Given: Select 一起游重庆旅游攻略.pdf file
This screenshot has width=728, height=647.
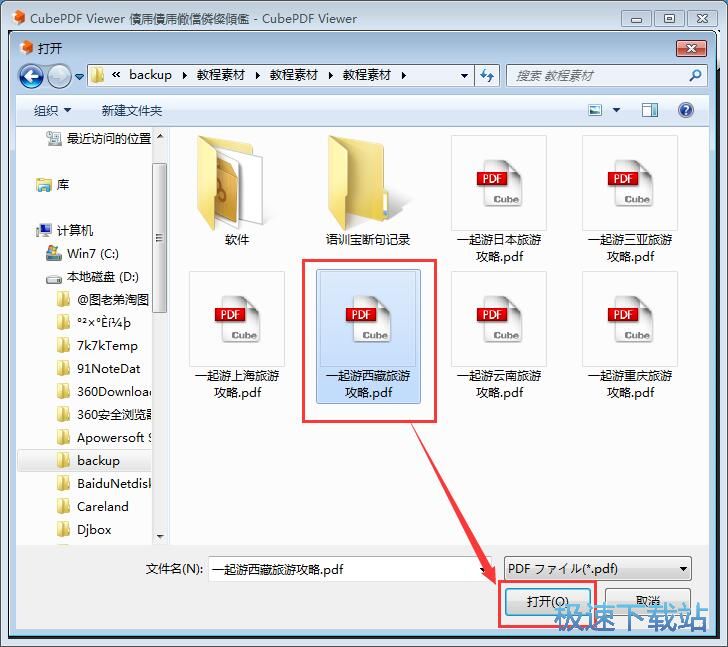Looking at the screenshot, I should [x=630, y=336].
